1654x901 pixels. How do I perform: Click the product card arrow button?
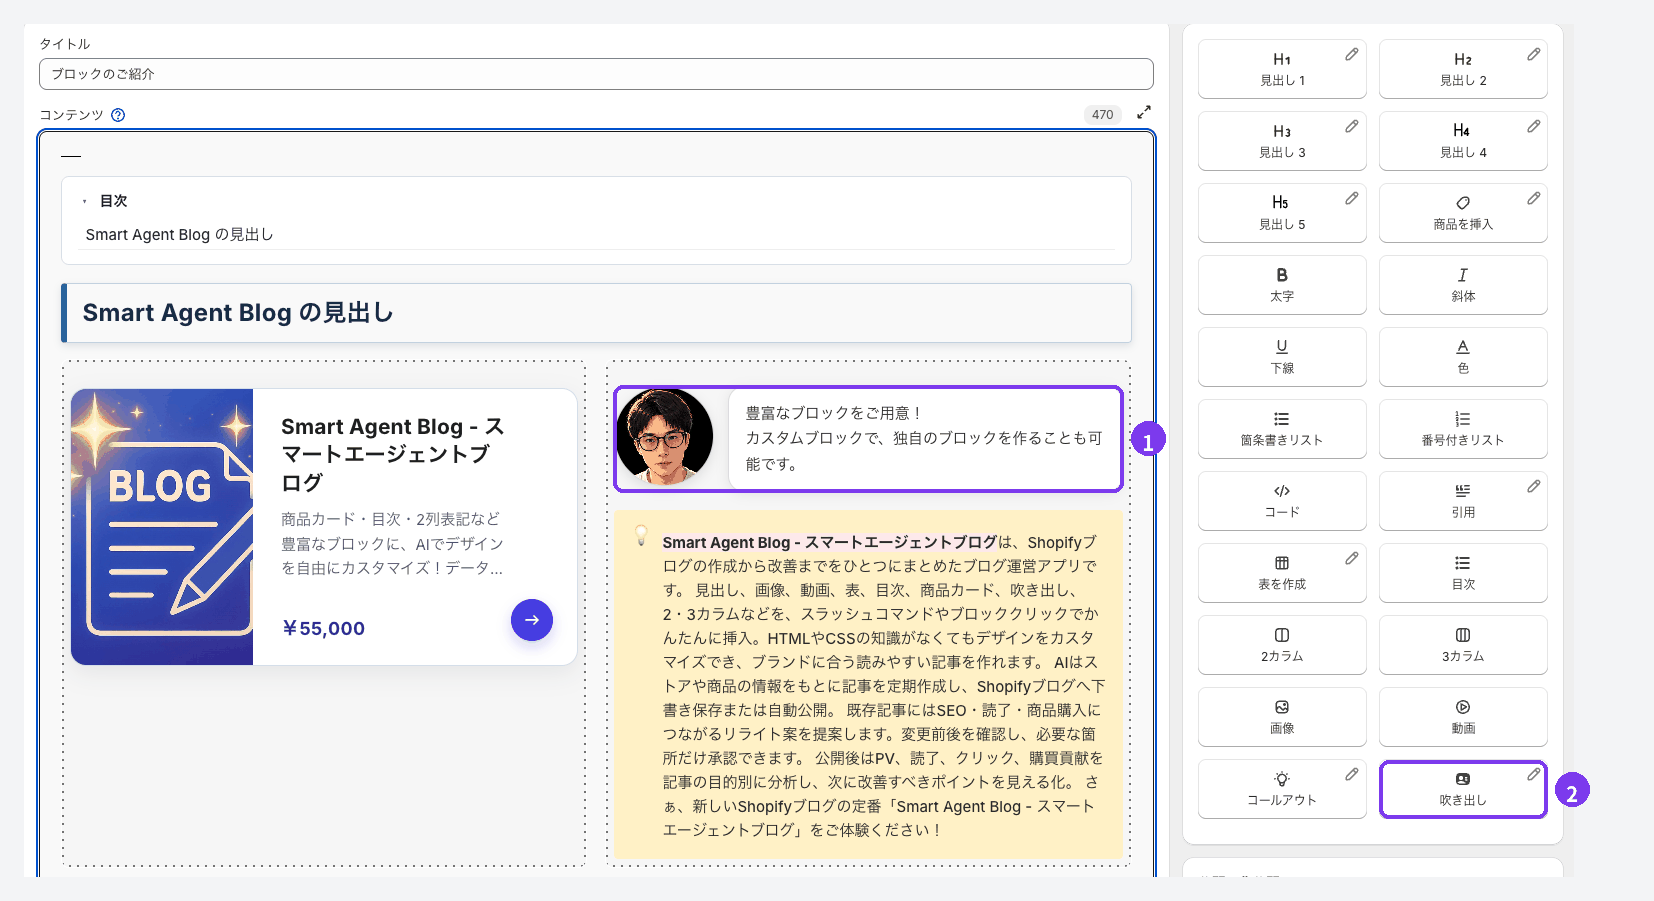(532, 620)
